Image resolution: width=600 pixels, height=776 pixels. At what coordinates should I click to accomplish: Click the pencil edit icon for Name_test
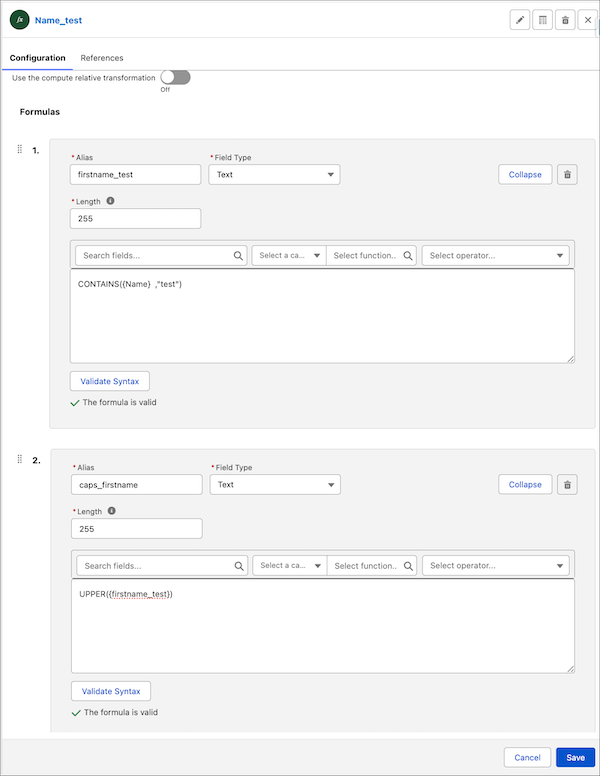520,20
